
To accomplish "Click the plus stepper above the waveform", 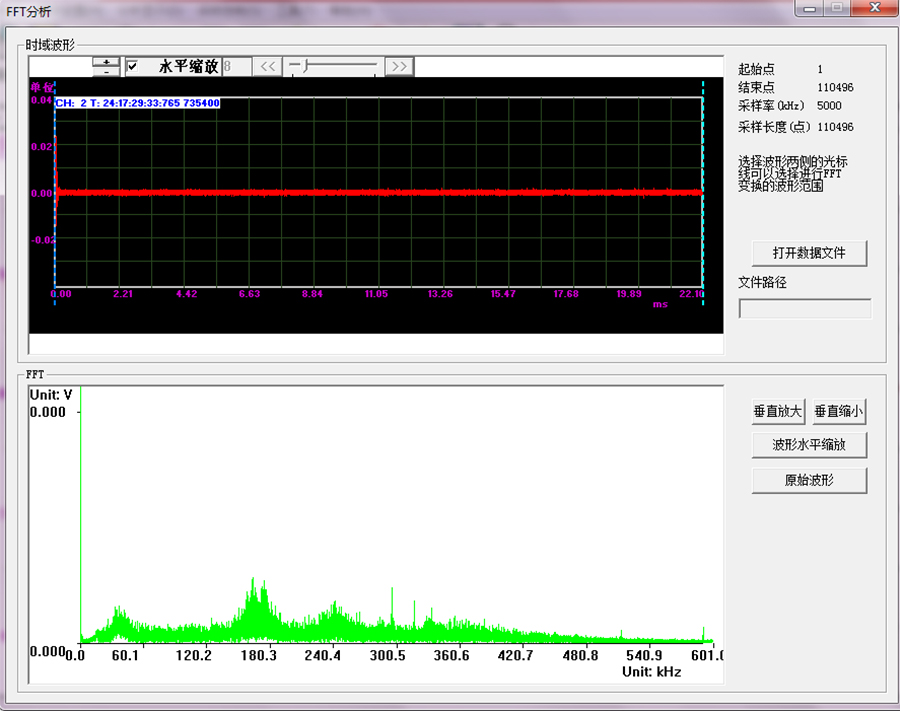I will click(106, 62).
